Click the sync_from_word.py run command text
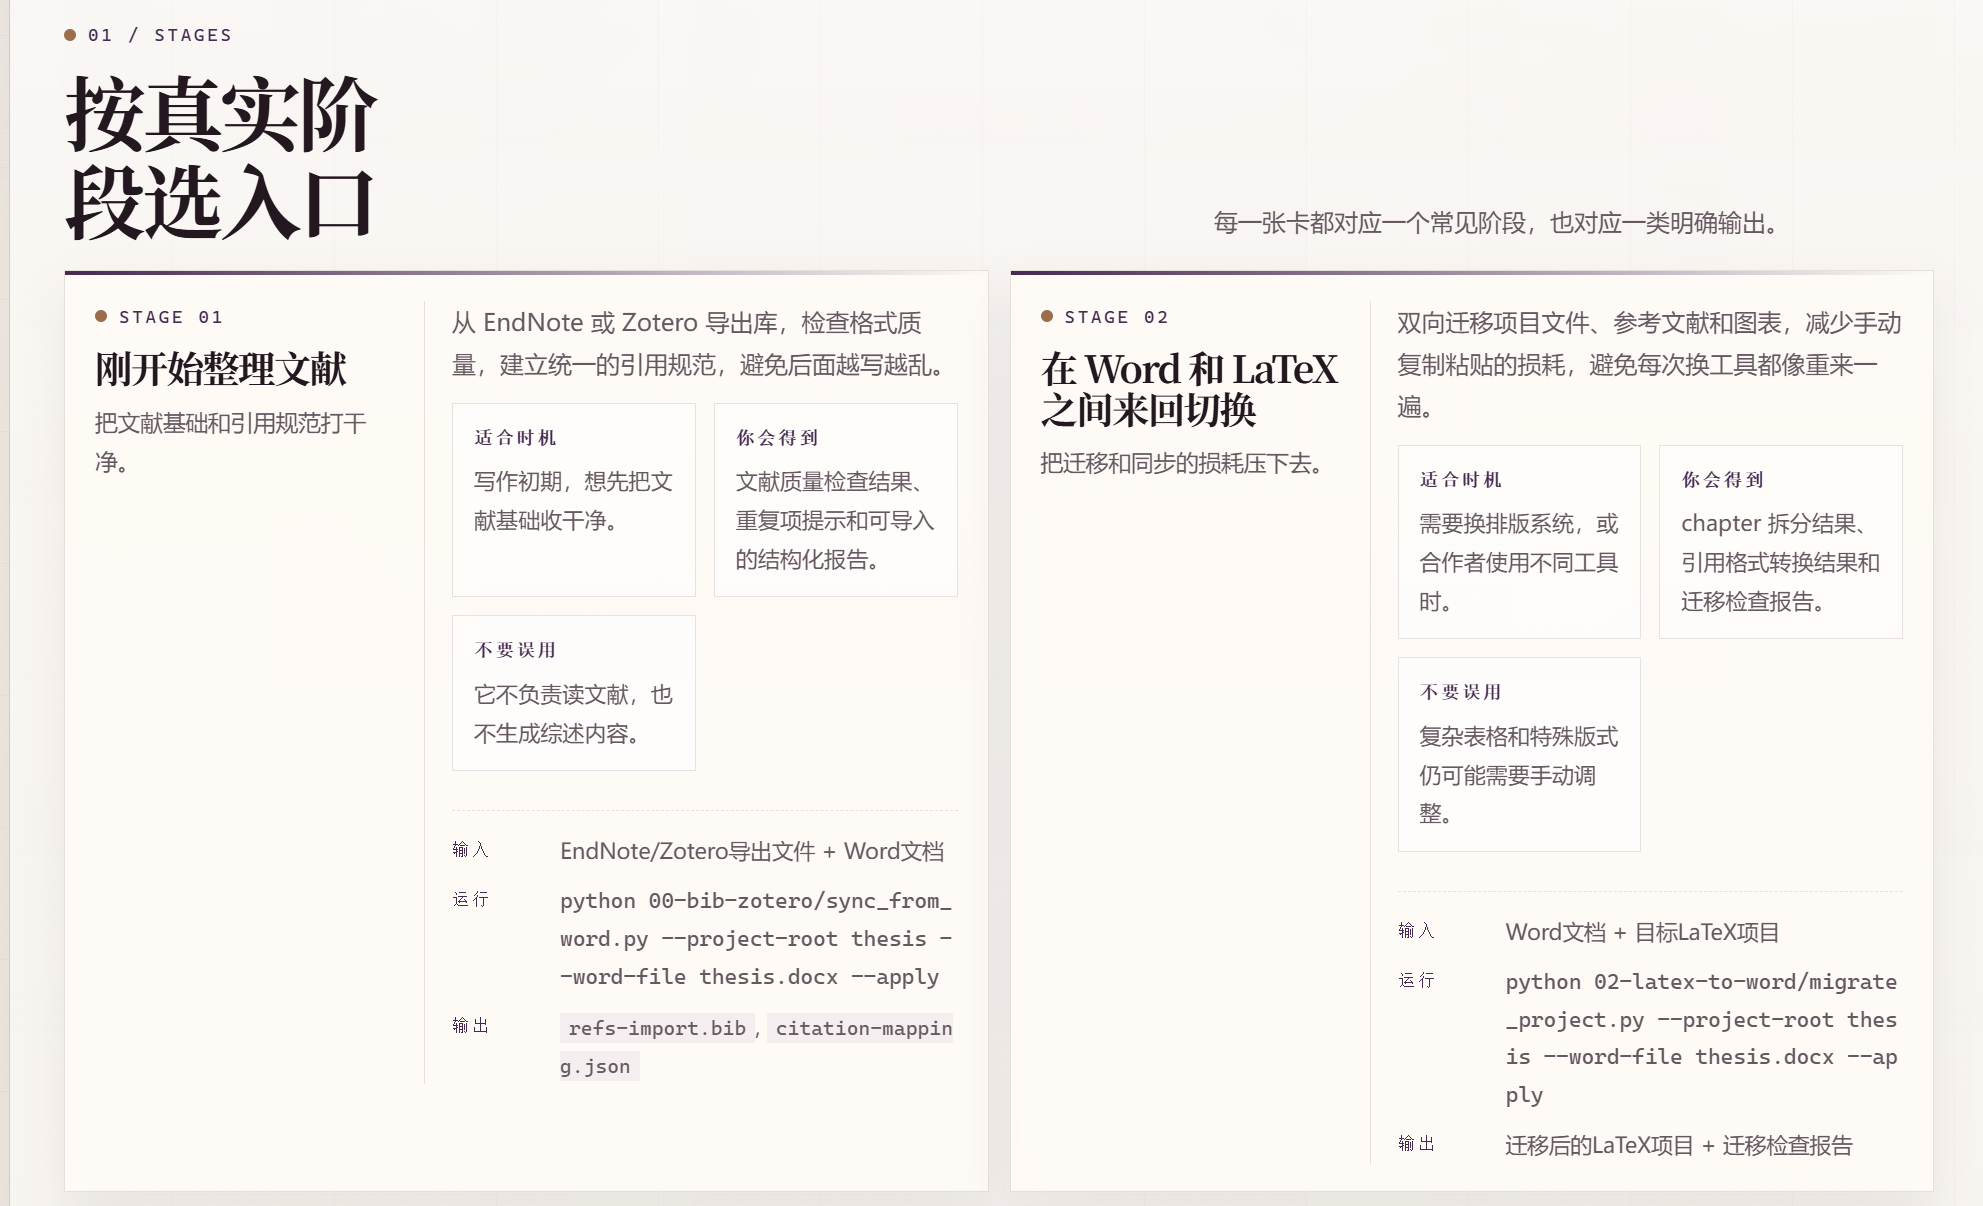This screenshot has height=1206, width=1983. (x=756, y=938)
